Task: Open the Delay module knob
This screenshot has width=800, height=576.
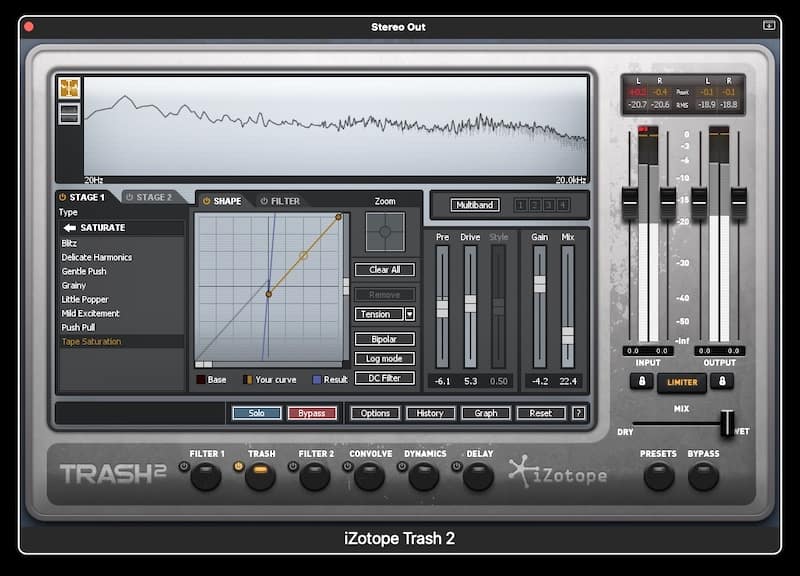Action: pyautogui.click(x=479, y=477)
